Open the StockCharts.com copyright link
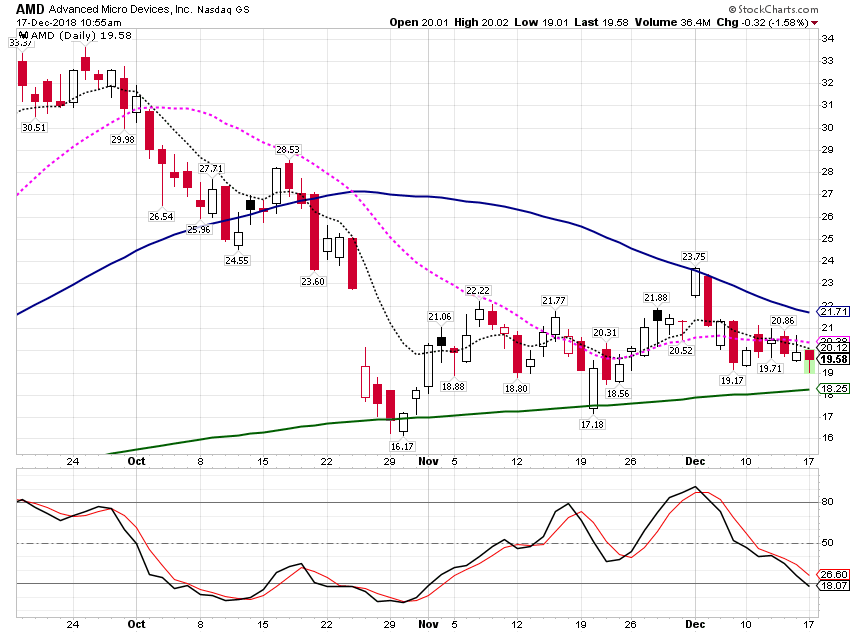The image size is (850, 633). coord(773,9)
